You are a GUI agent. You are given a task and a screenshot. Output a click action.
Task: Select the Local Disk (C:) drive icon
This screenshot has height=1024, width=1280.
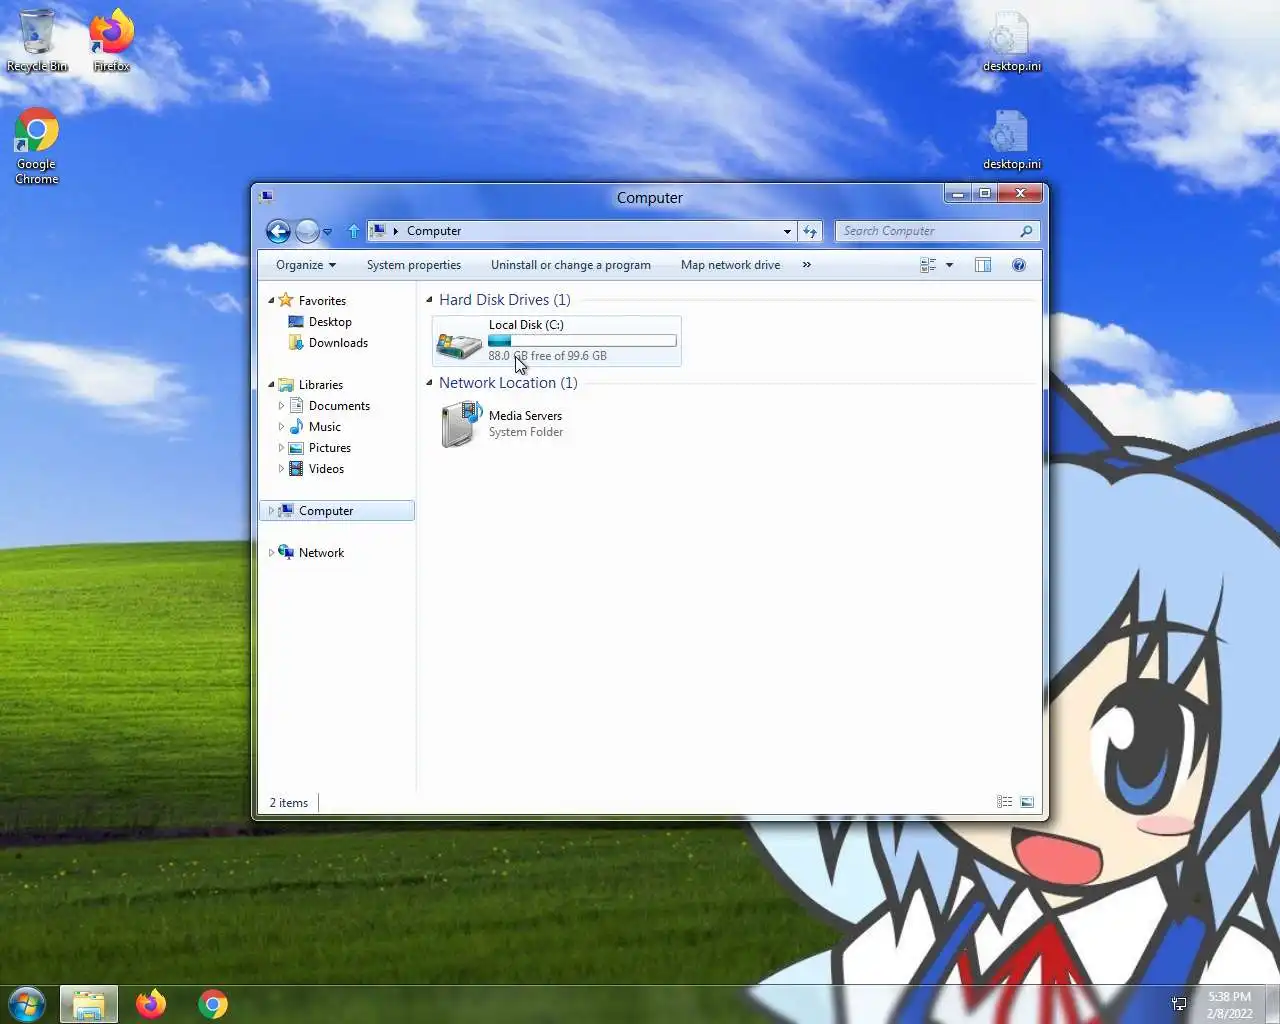click(459, 343)
